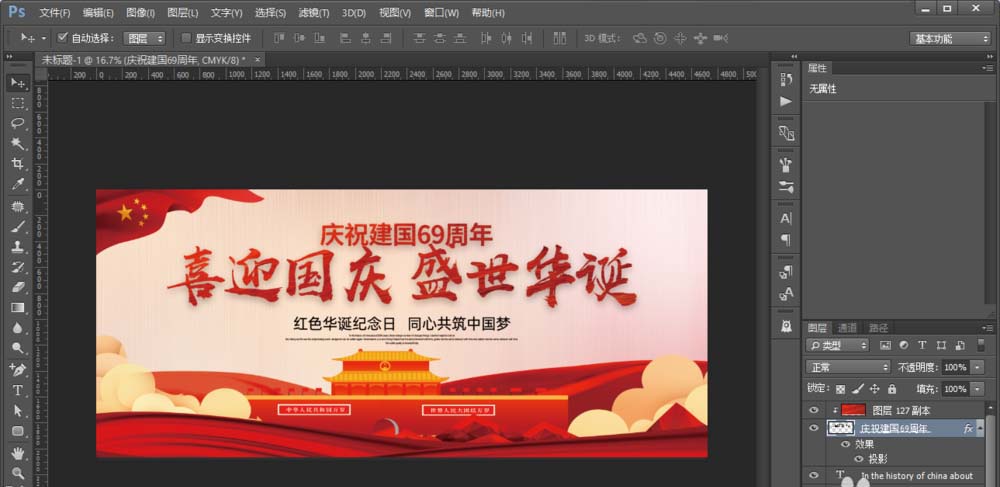This screenshot has width=1000, height=487.
Task: Open the Layers panel flyout menu
Action: [988, 328]
